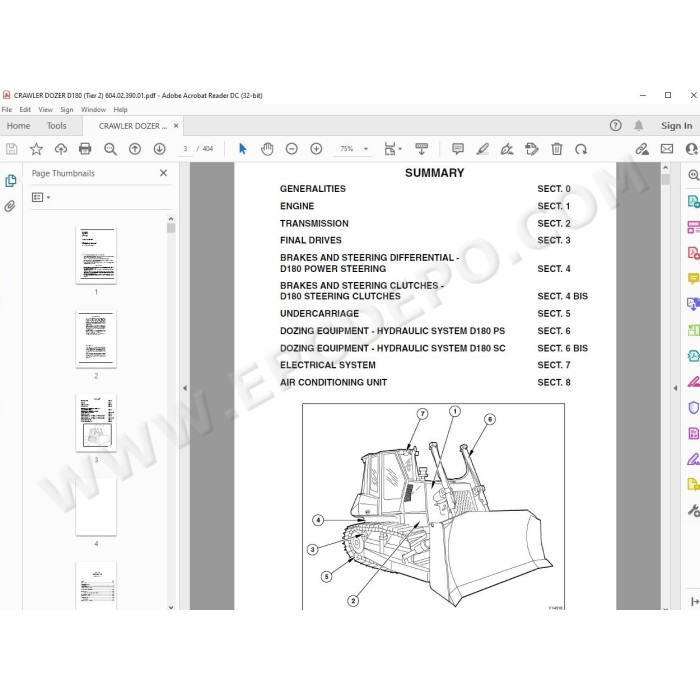Open the View menu
Viewport: 700px width, 700px height.
pyautogui.click(x=45, y=109)
